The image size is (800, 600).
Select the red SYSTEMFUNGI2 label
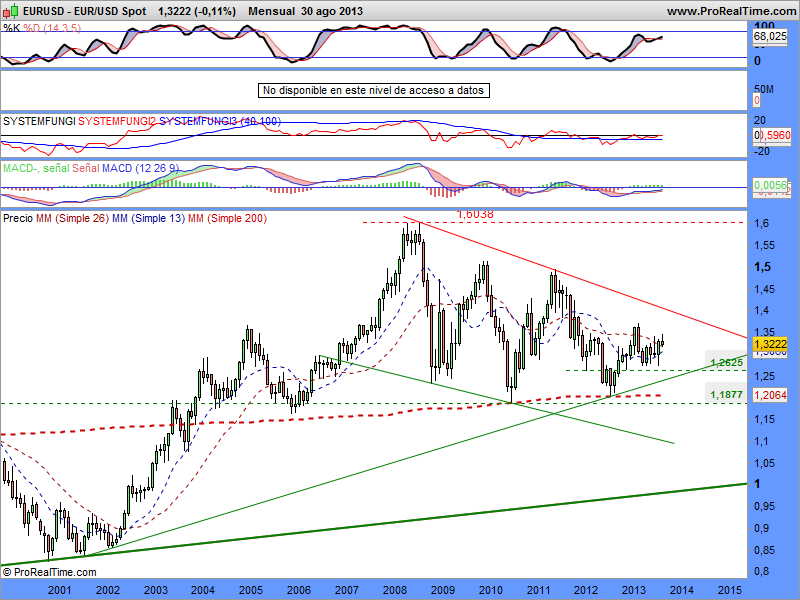(x=117, y=121)
